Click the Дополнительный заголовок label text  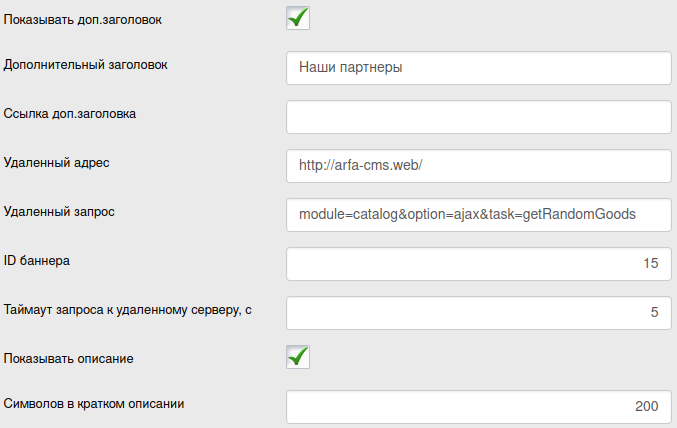(86, 65)
